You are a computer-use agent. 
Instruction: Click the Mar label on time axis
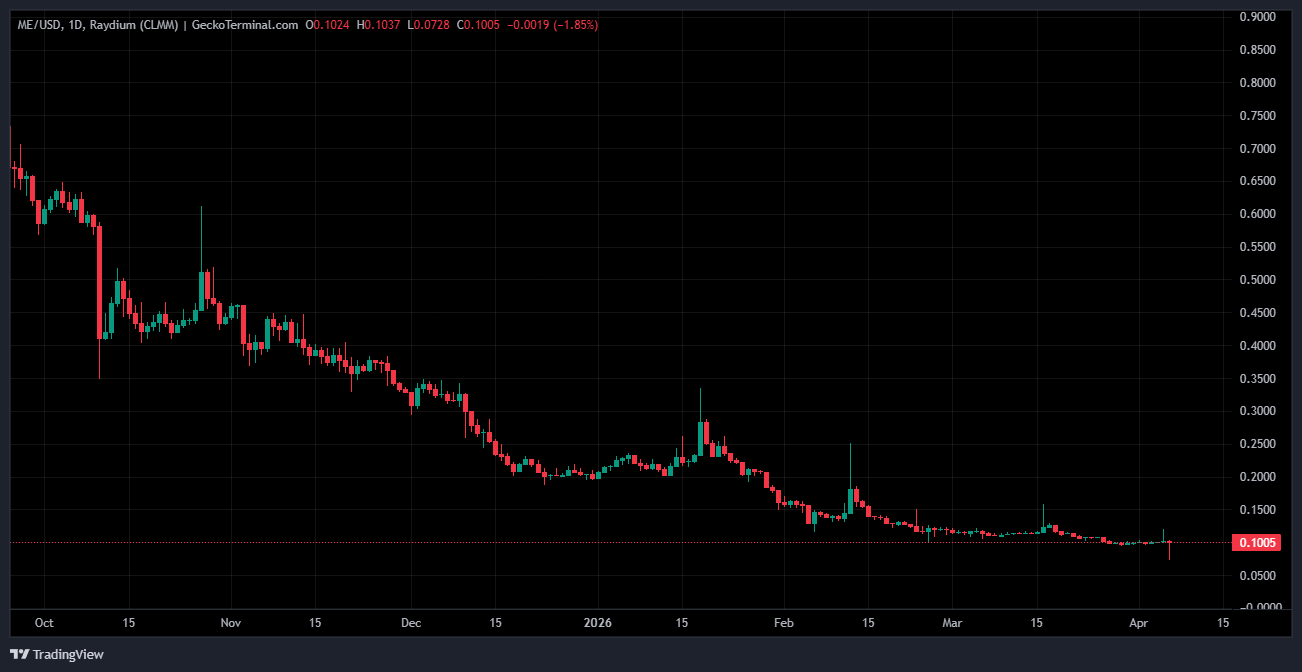coord(952,622)
